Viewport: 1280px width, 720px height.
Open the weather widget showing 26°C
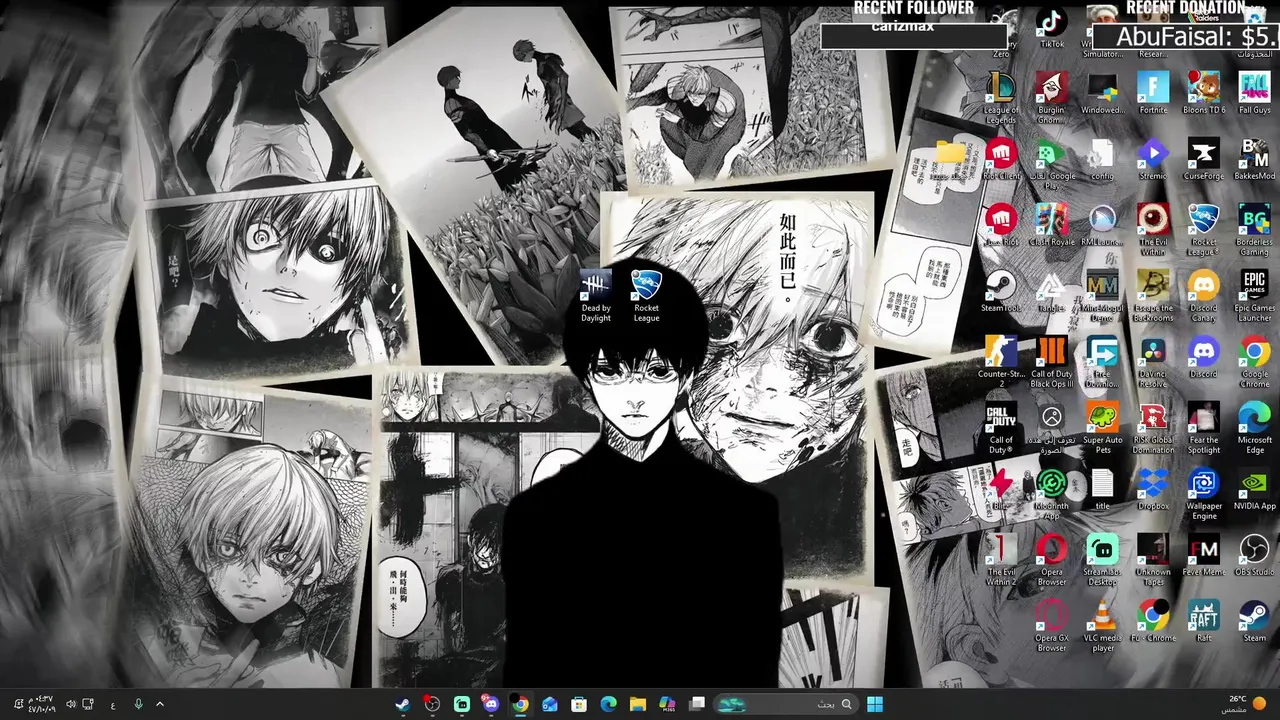(x=1245, y=704)
